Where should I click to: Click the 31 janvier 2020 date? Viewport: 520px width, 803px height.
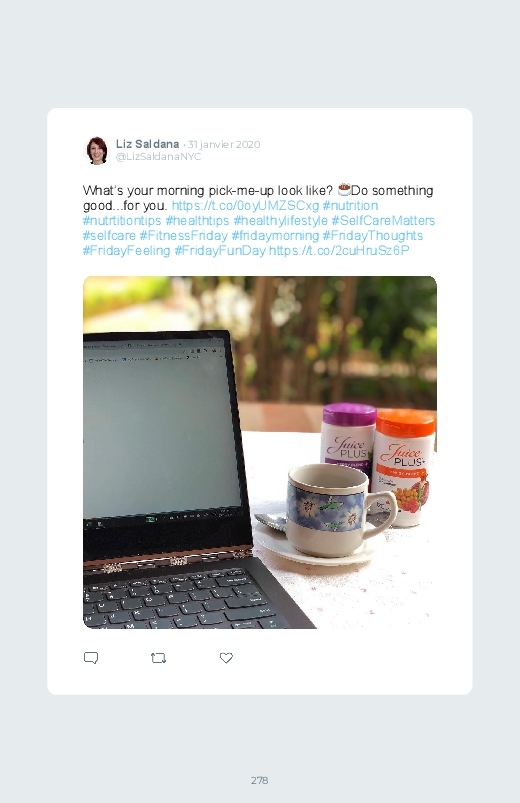click(x=224, y=144)
